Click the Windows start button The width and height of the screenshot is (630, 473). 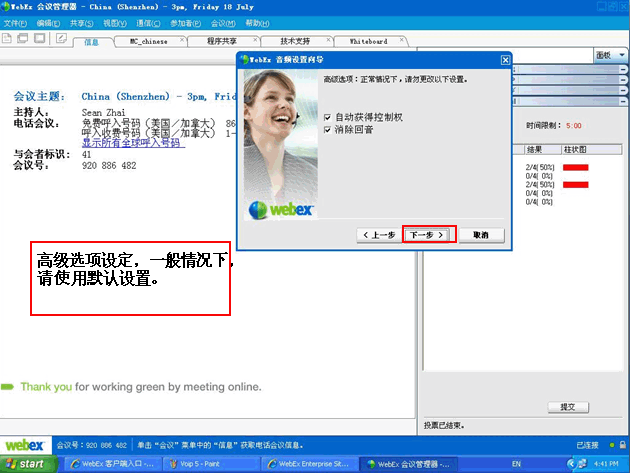[27, 464]
